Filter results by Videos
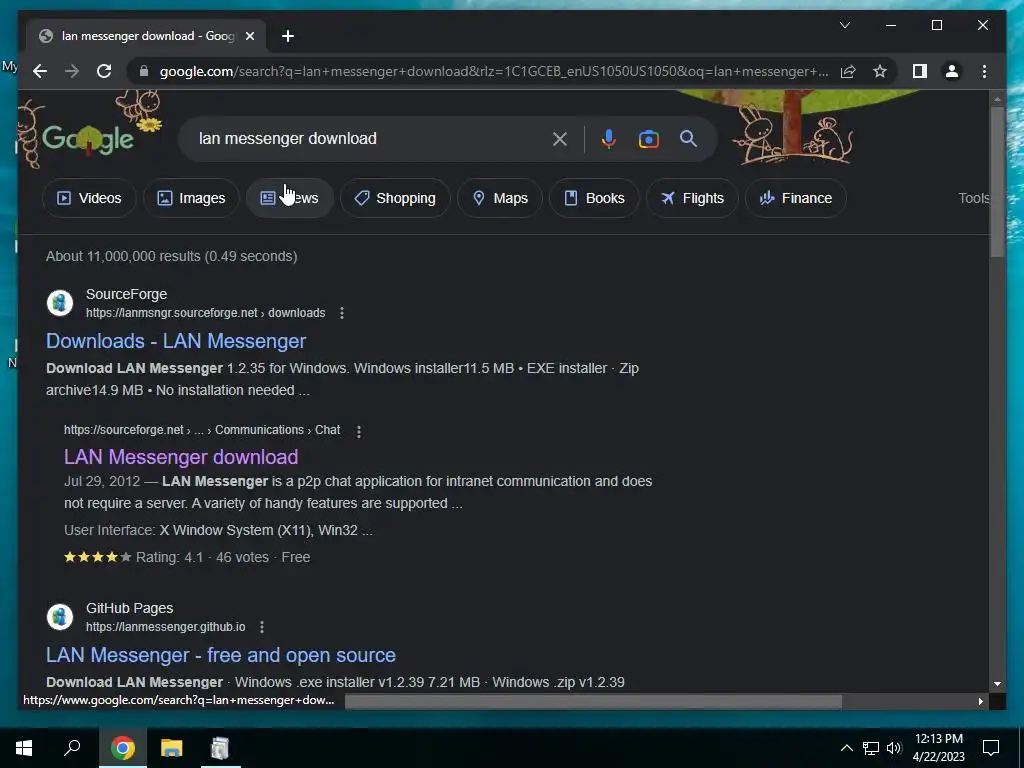This screenshot has height=768, width=1024. click(89, 198)
